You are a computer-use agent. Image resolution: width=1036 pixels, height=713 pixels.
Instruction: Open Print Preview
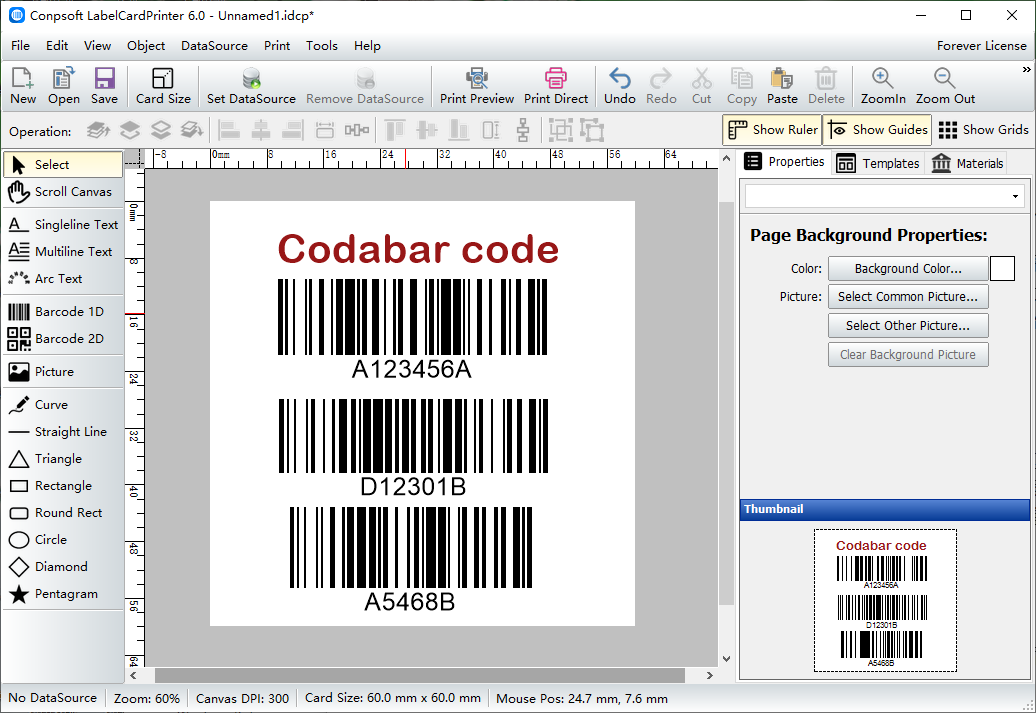pos(477,86)
